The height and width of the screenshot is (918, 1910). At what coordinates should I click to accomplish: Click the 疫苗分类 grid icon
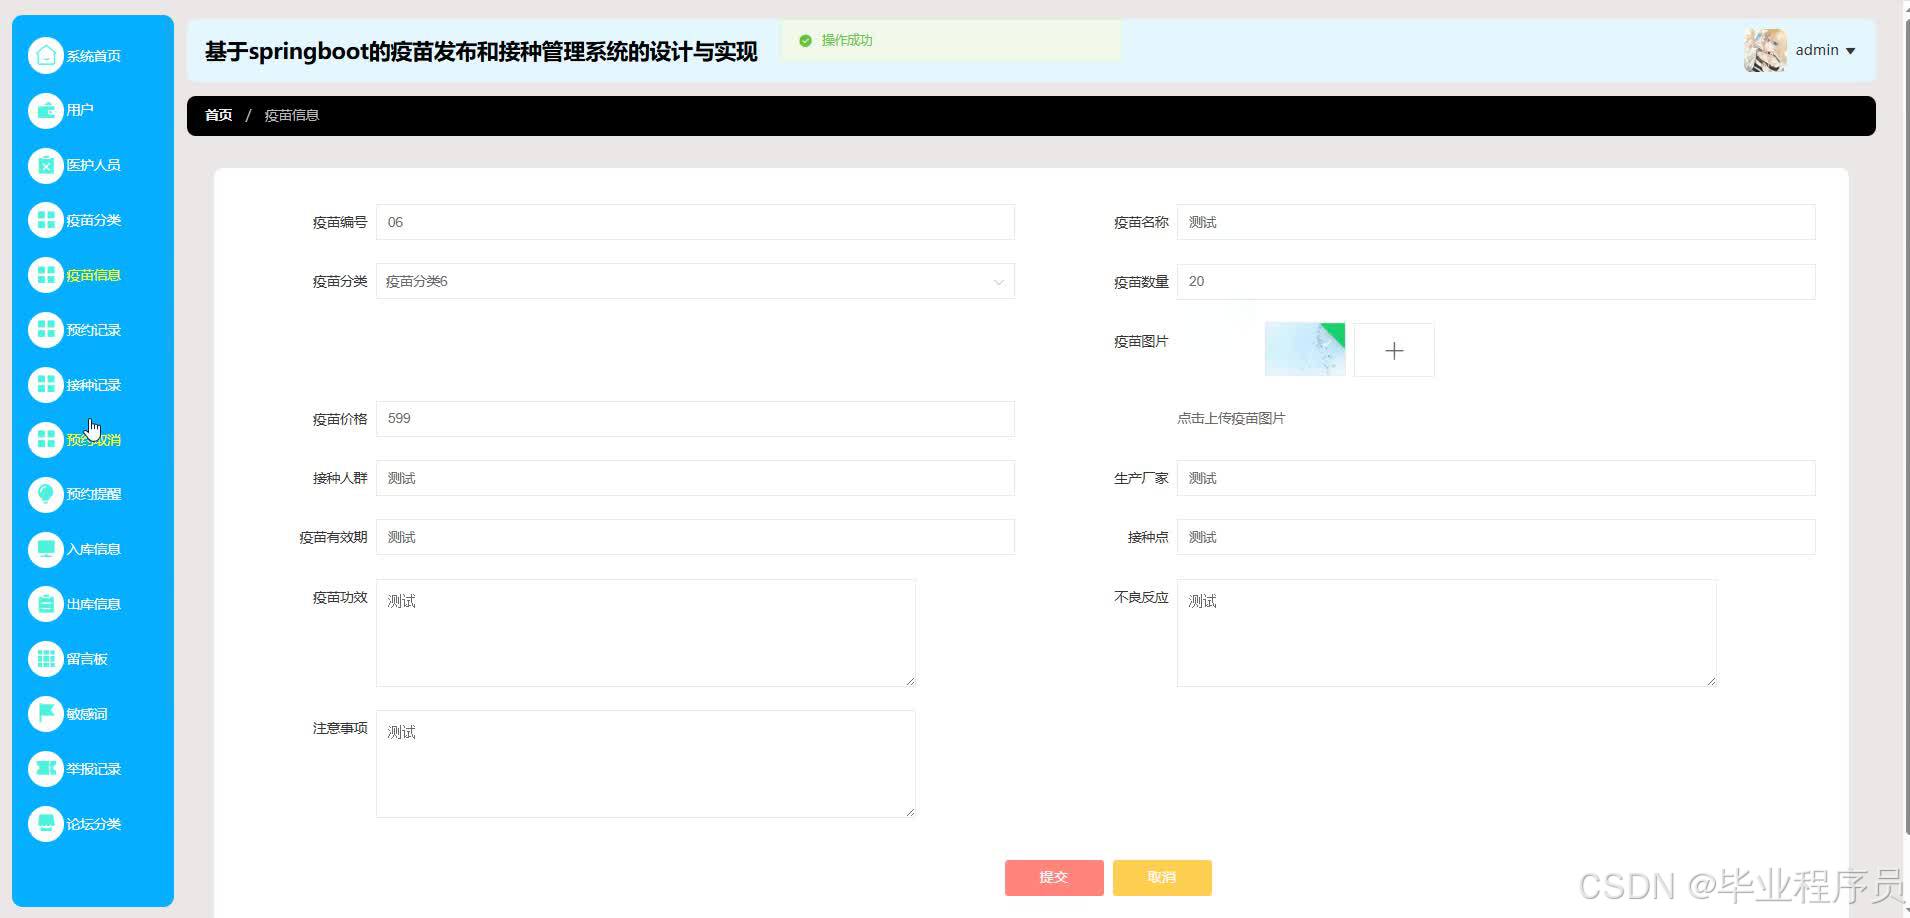click(46, 220)
